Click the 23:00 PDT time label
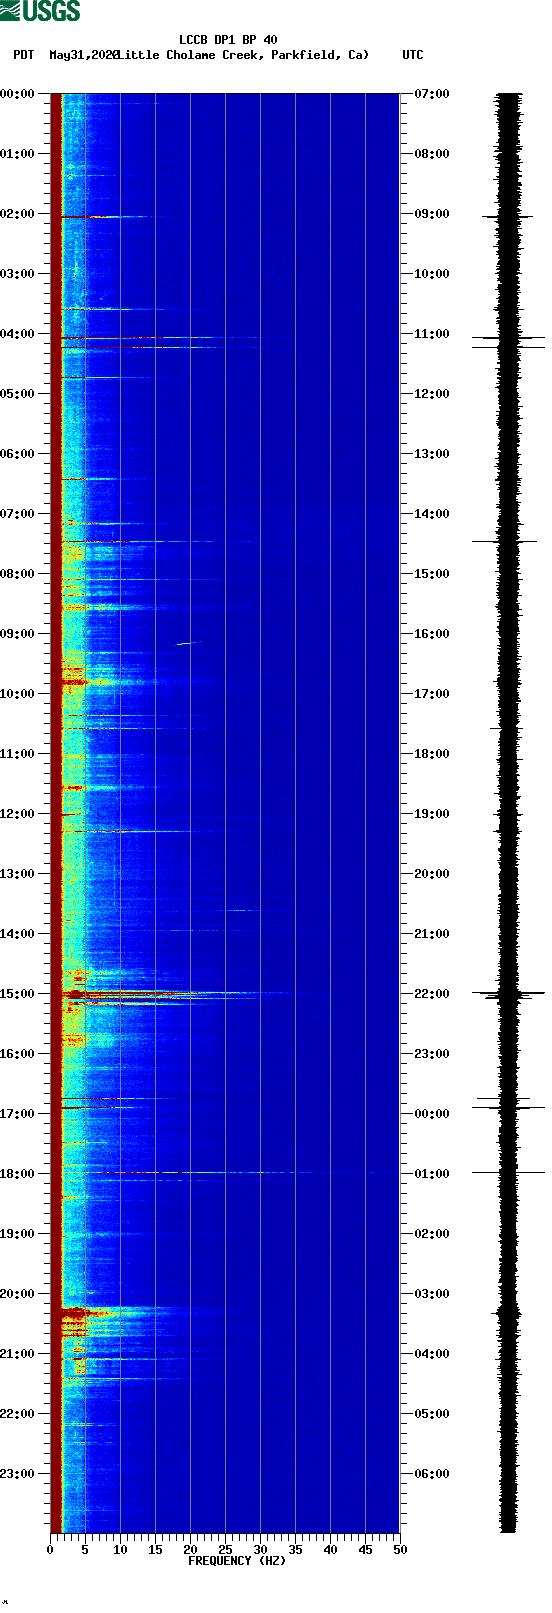Screen dimensions: 552x1613 (18, 1474)
